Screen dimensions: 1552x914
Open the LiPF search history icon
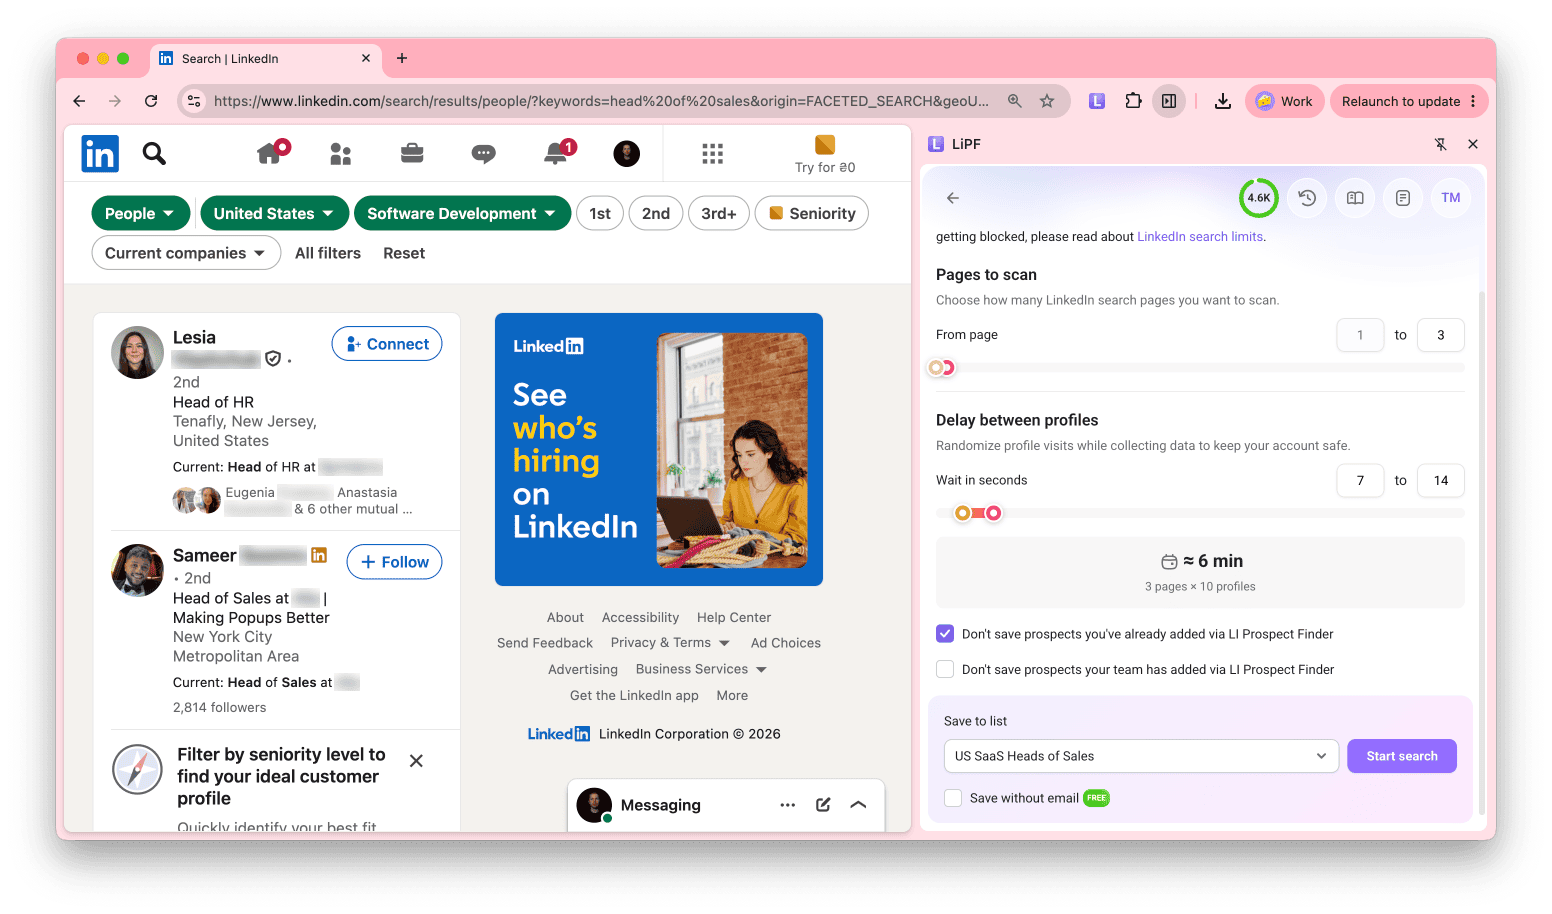[1307, 198]
